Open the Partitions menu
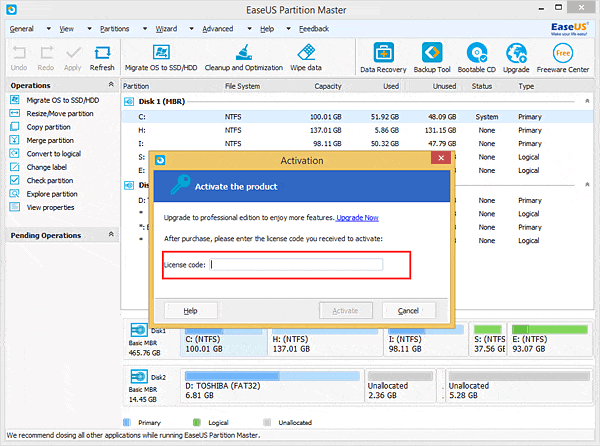This screenshot has height=446, width=600. point(114,29)
